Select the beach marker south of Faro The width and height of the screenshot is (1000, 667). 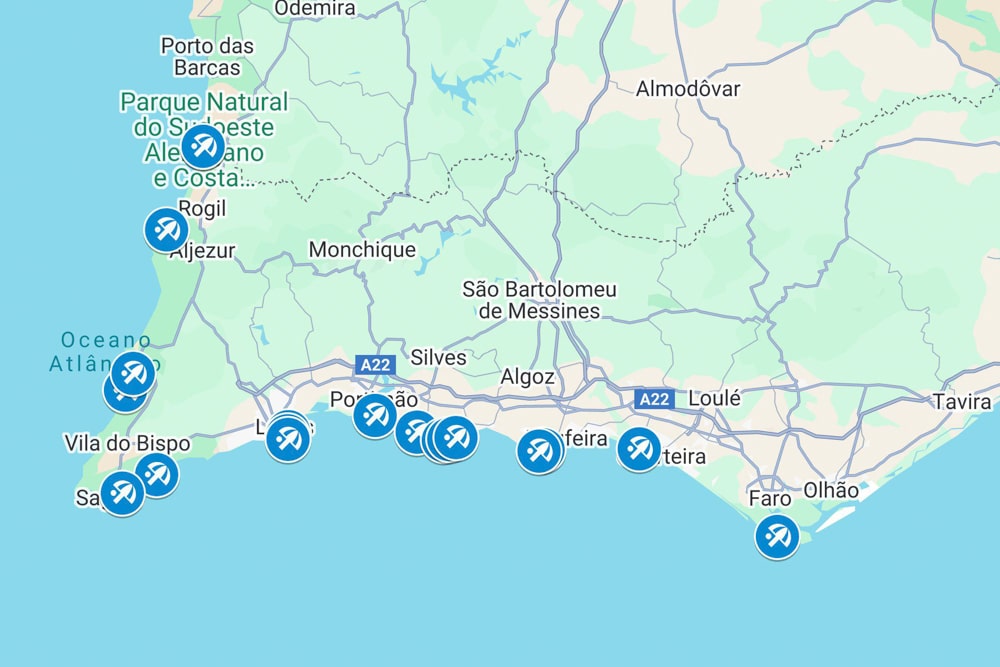click(x=777, y=536)
